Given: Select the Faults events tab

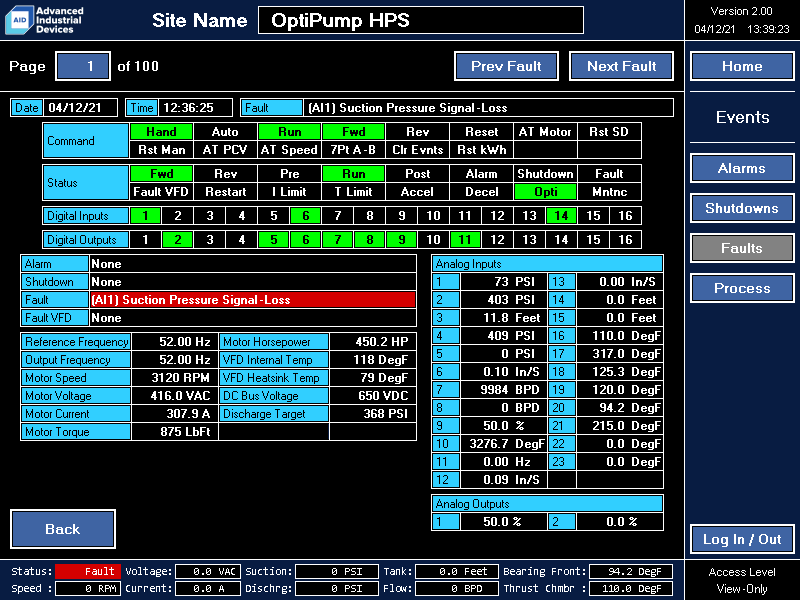Looking at the screenshot, I should coord(742,248).
